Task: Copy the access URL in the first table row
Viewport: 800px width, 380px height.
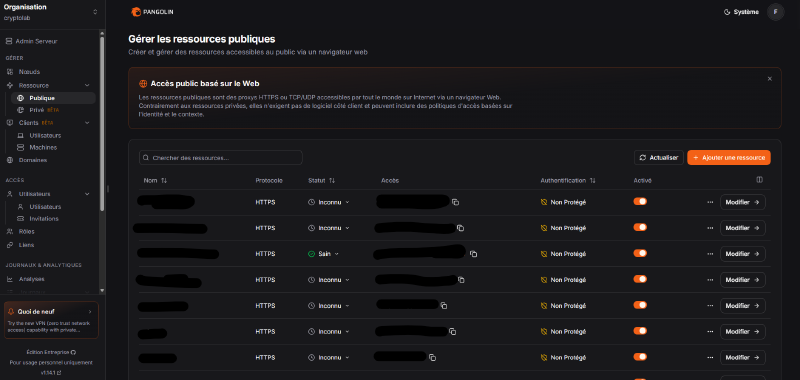Action: point(456,202)
